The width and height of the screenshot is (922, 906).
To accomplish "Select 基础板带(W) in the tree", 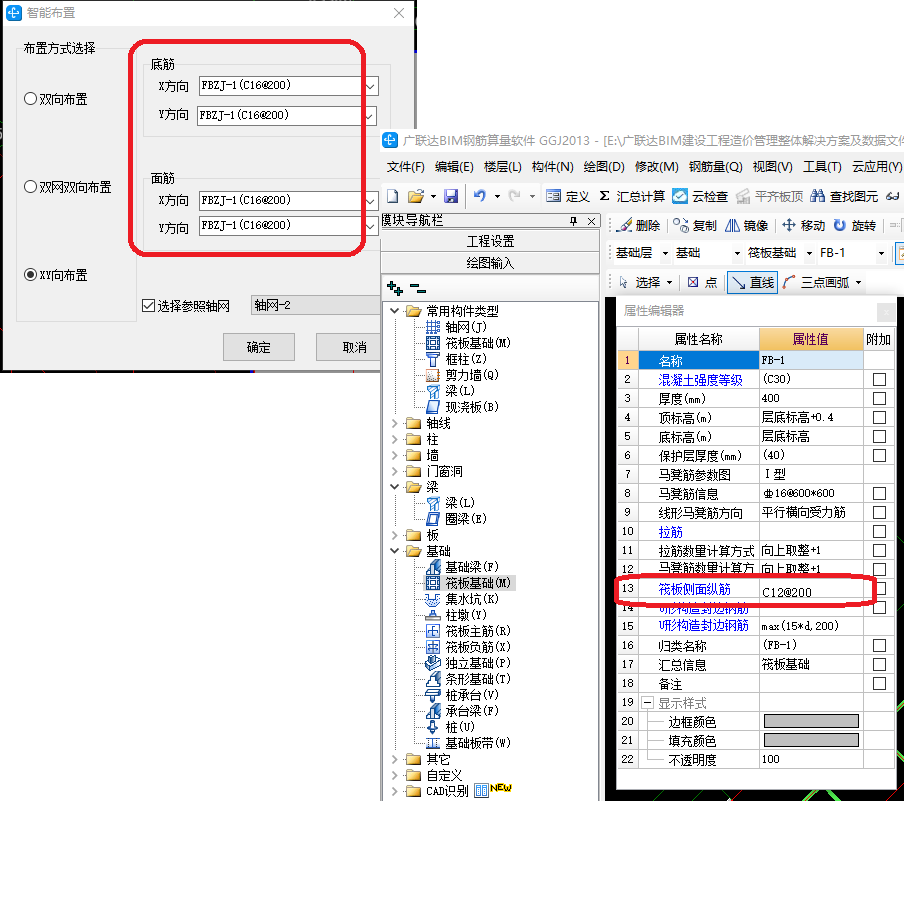I will click(468, 743).
